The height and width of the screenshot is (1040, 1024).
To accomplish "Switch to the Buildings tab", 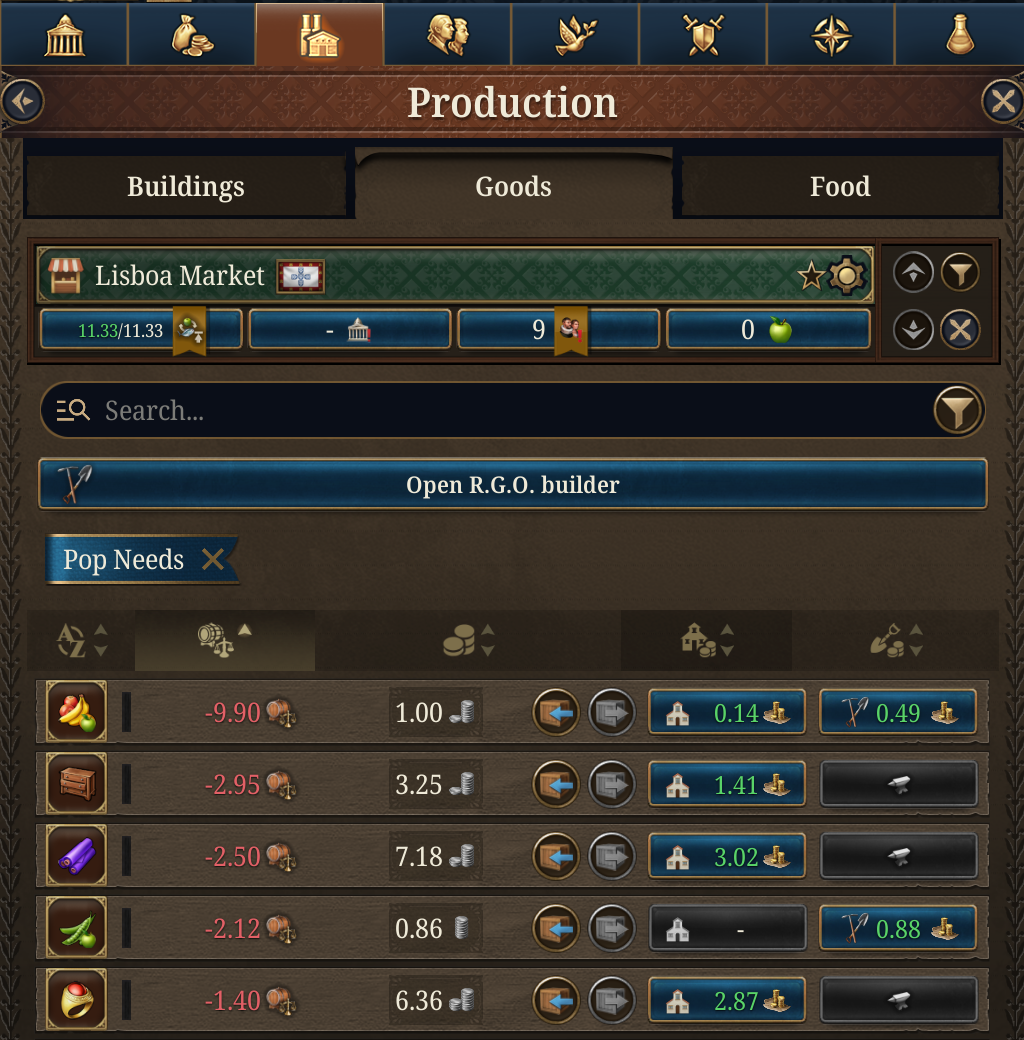I will pos(185,186).
